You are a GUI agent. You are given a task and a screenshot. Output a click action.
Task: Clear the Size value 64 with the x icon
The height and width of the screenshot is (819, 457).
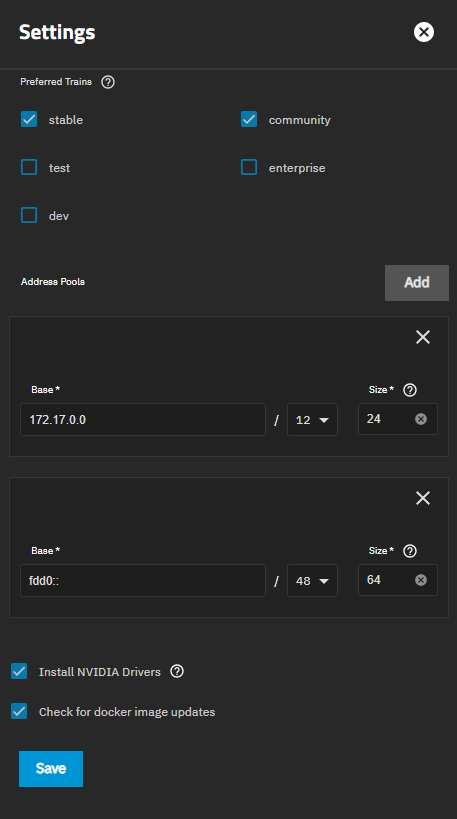pos(421,580)
